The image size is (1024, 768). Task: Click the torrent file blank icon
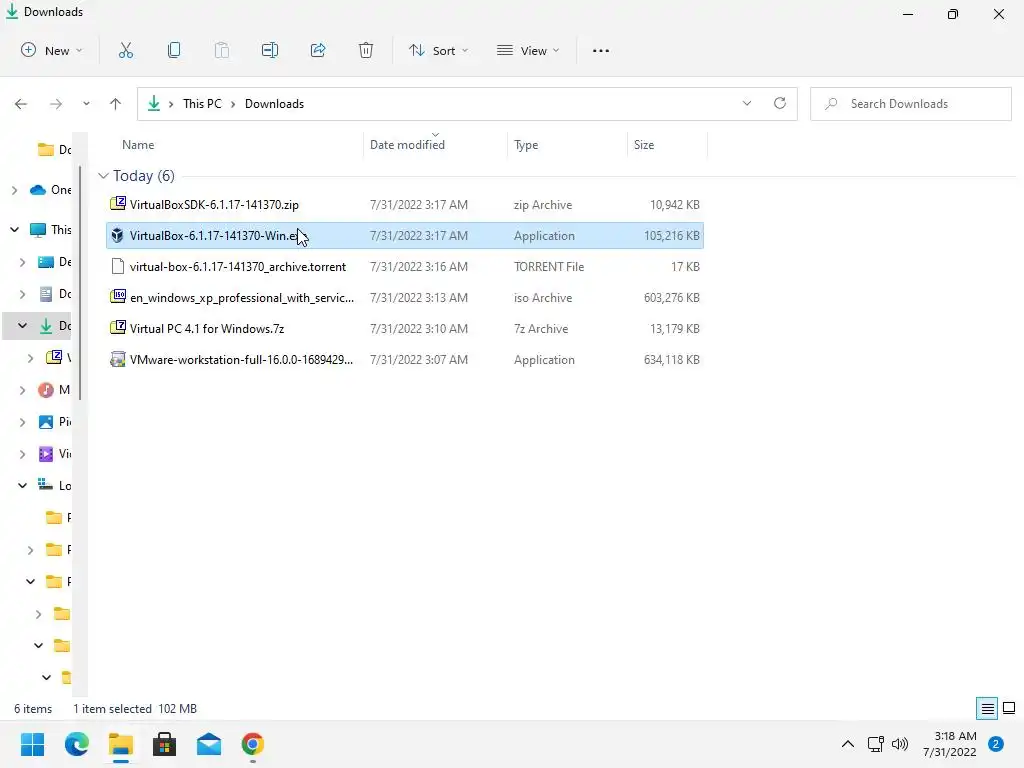118,266
